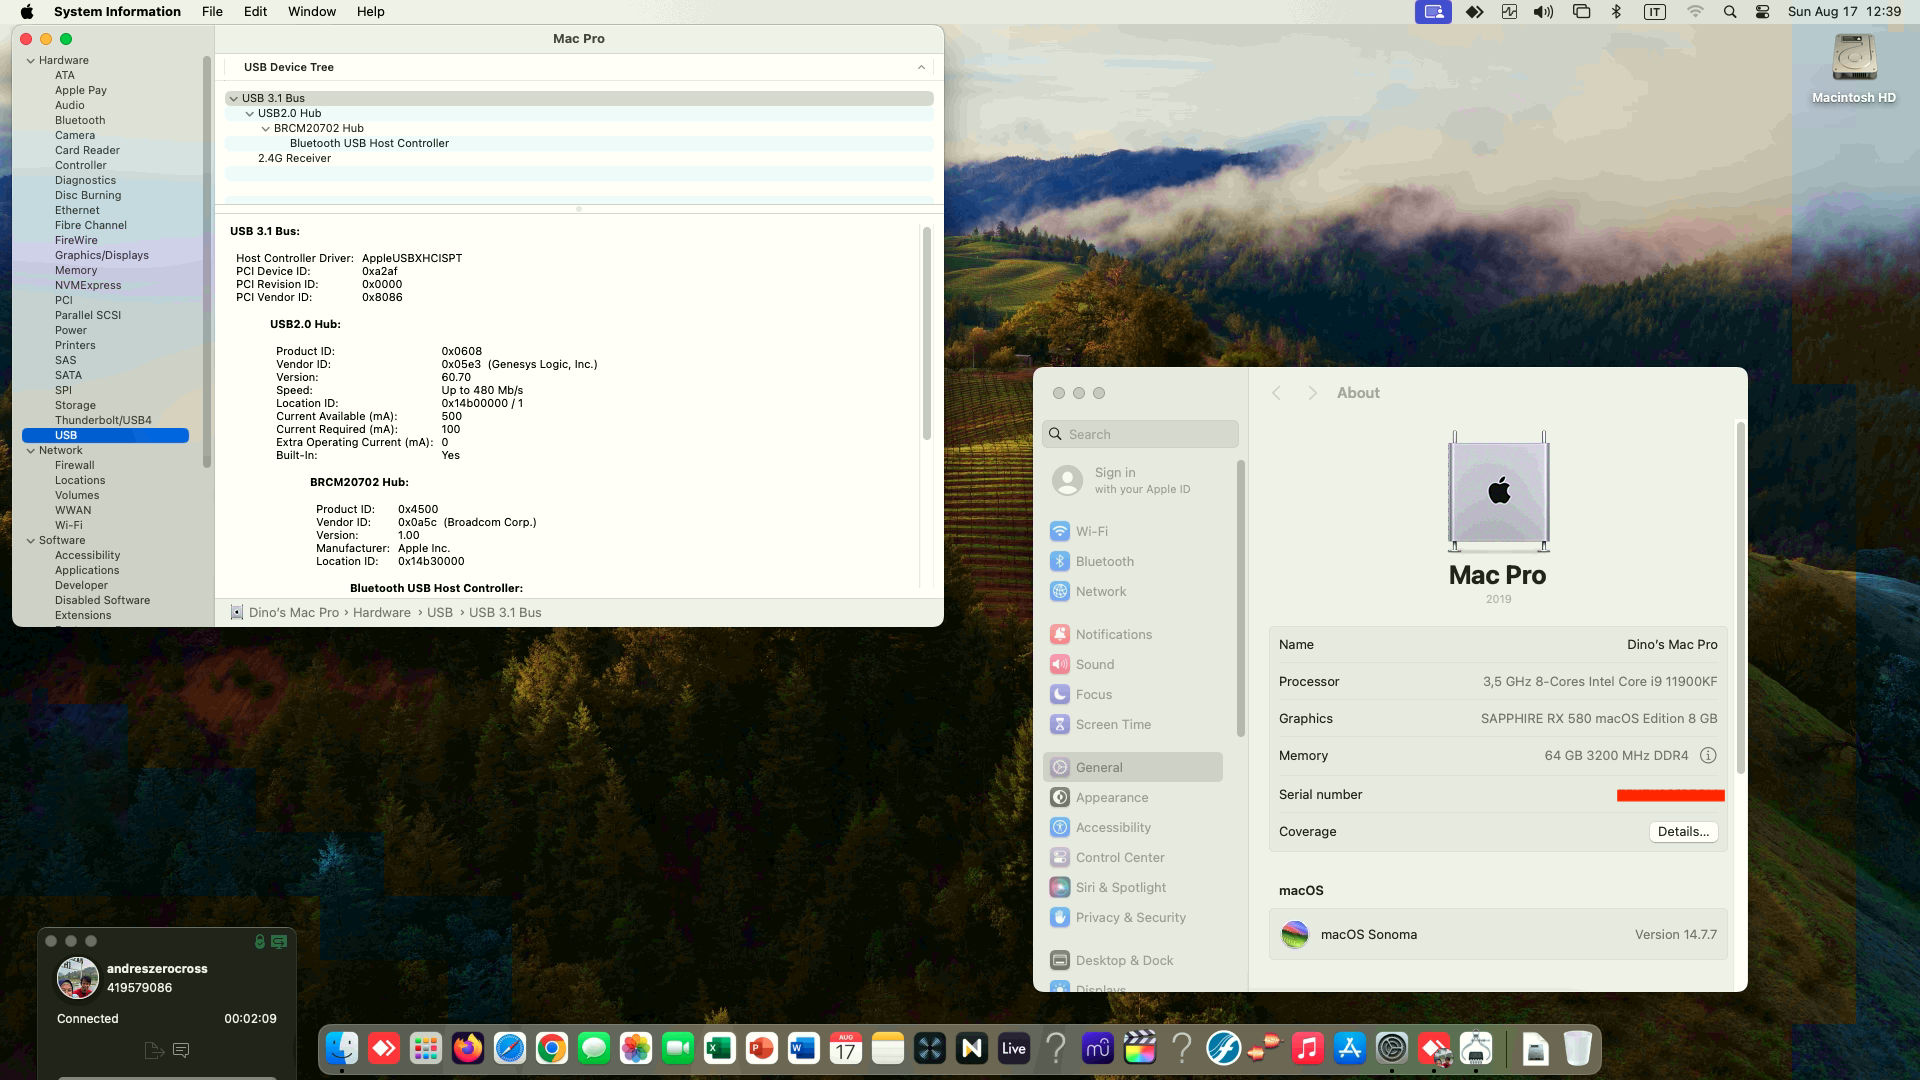Collapse the BRCM20702 Hub tree node
This screenshot has width=1920, height=1080.
[265, 128]
